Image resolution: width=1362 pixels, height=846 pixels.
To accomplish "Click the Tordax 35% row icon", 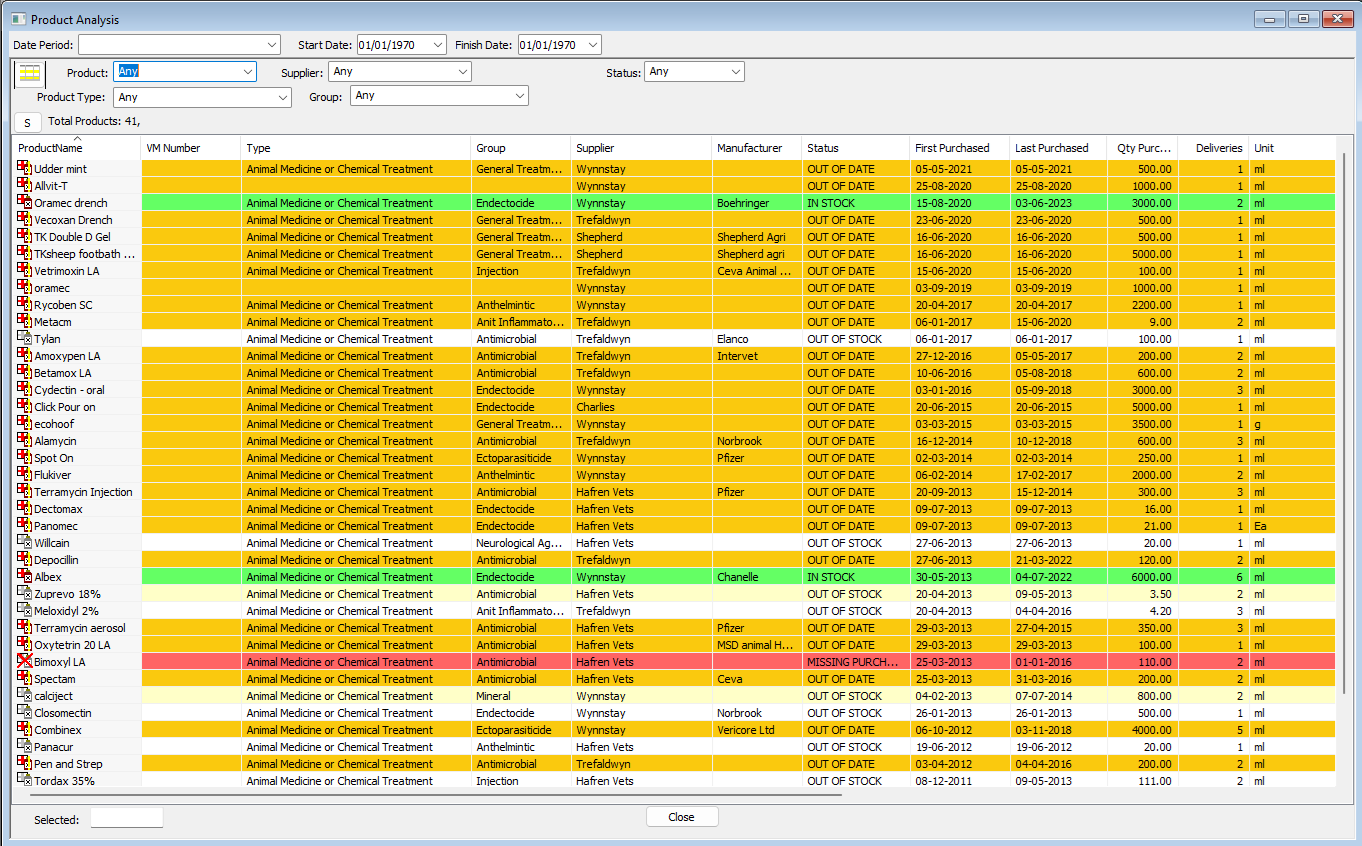I will click(25, 781).
